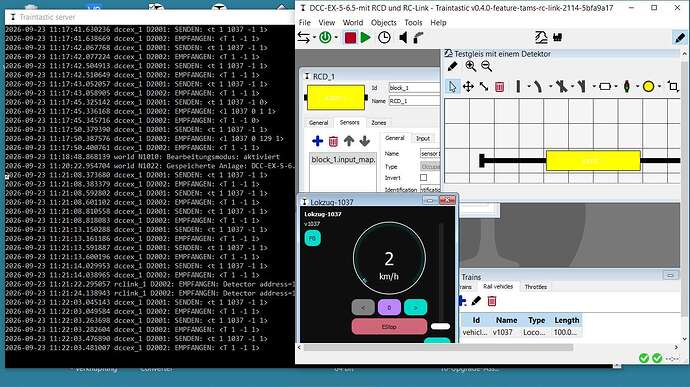Select the delete tile trash tool in board toolbar
Screen dimensions: 690x387
tap(499, 86)
